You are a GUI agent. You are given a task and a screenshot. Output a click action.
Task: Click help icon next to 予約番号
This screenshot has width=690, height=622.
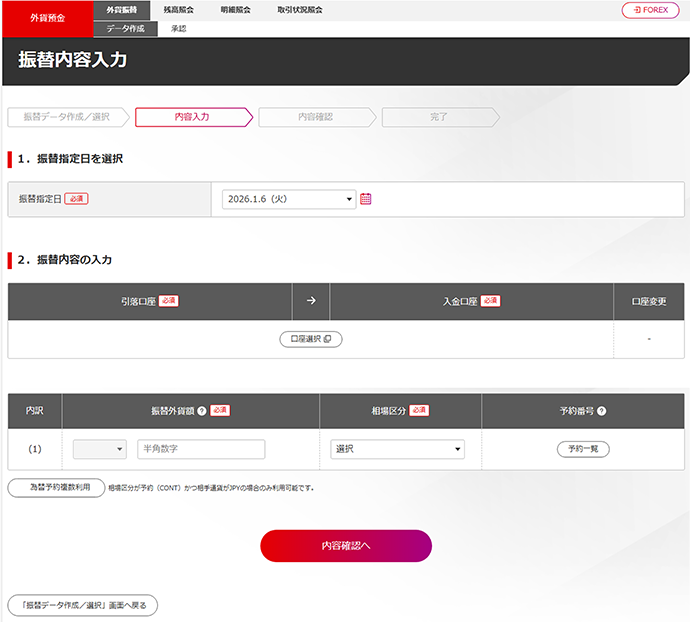click(602, 411)
